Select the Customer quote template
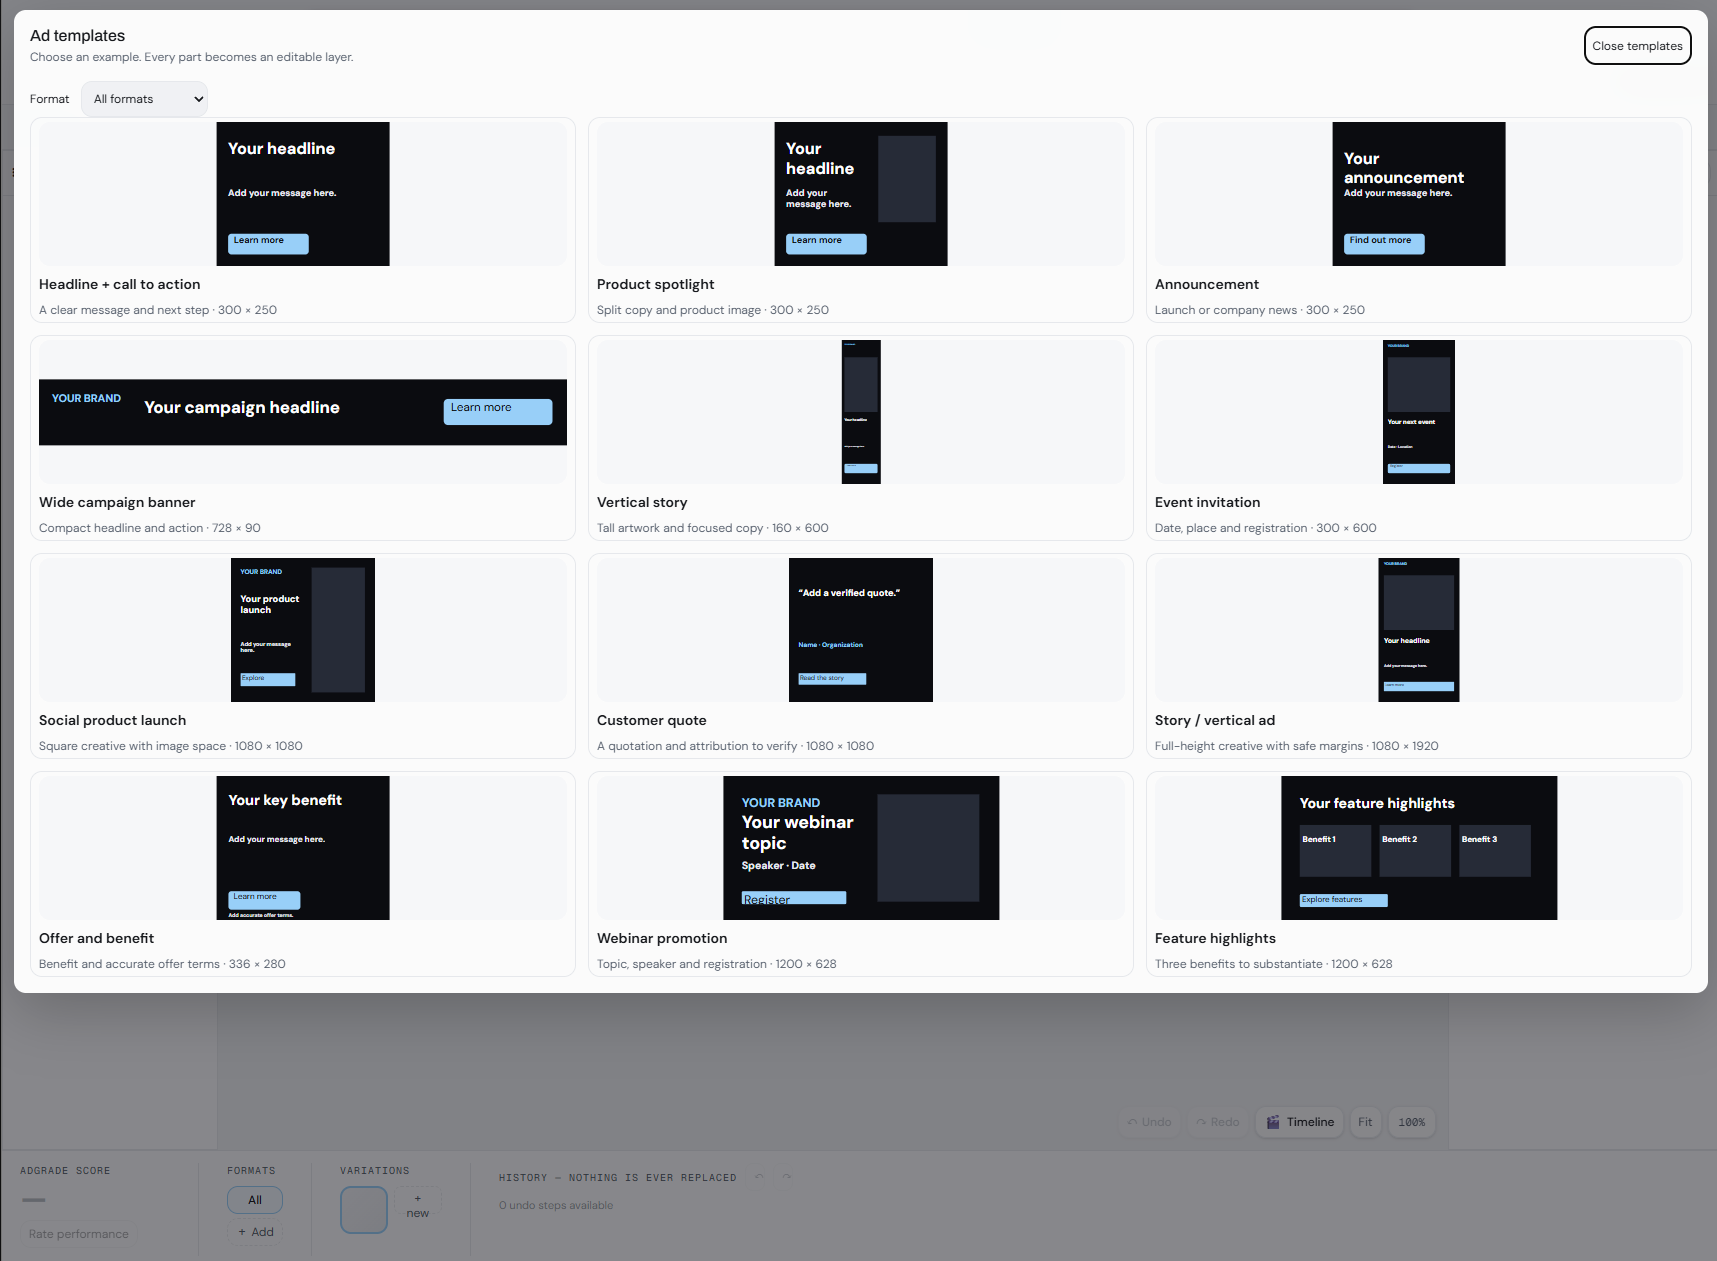 click(861, 656)
